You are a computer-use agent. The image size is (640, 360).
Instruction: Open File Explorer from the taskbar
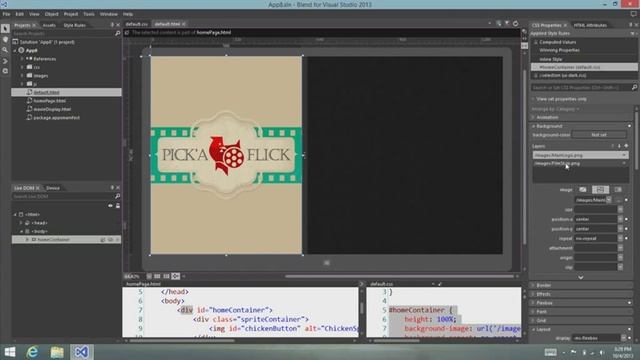point(57,352)
